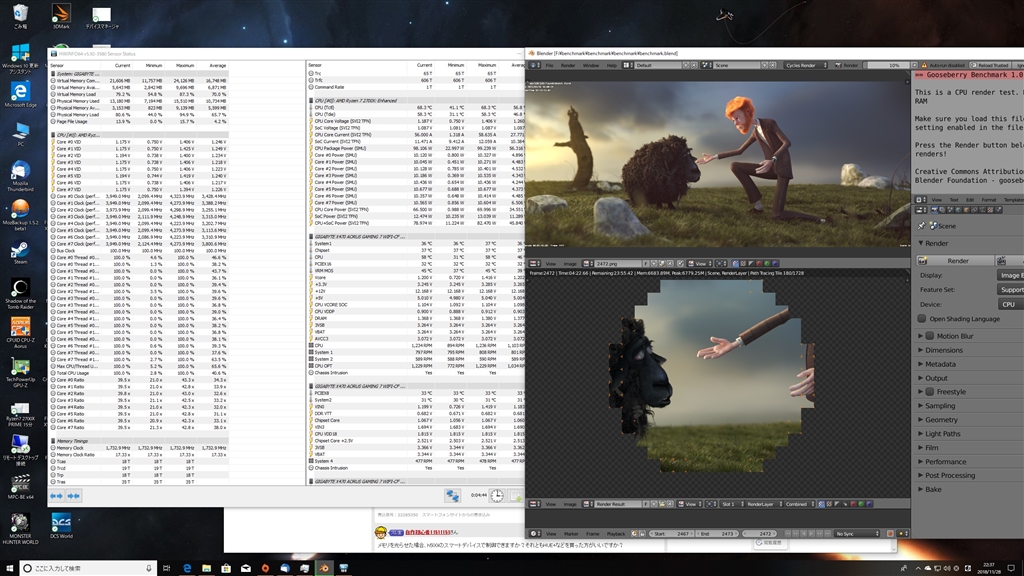Click HWiNFO left-right expand arrows icon
Image resolution: width=1024 pixels, height=576 pixels.
click(x=58, y=495)
